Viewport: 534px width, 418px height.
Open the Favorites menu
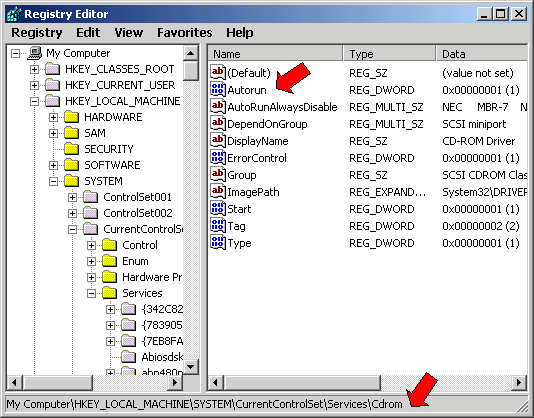pos(185,33)
